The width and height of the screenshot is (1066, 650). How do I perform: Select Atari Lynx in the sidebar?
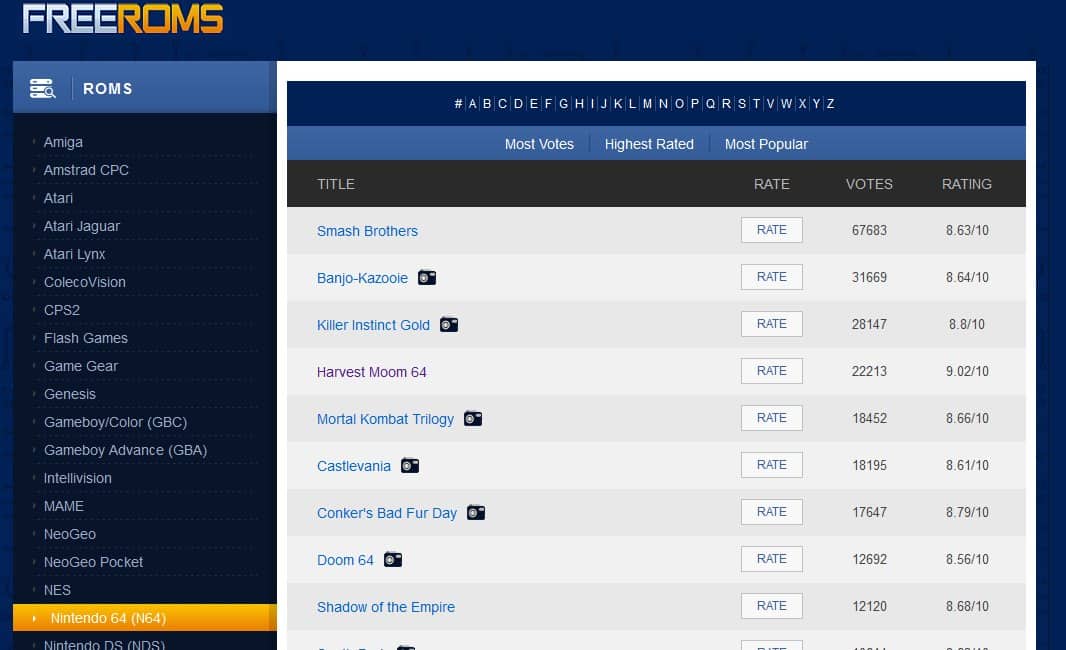tap(75, 254)
